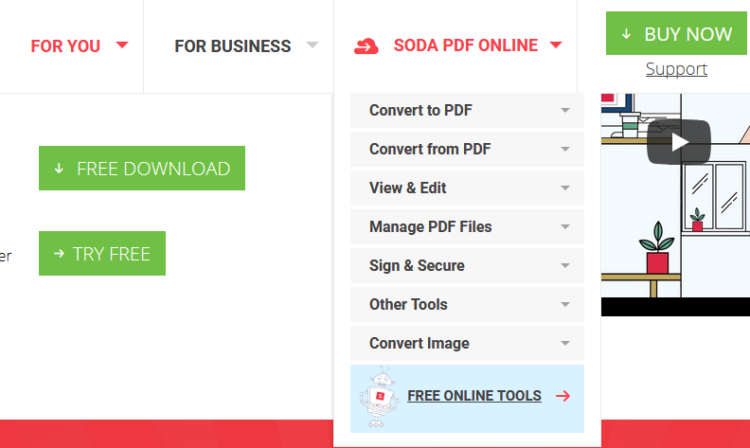Click the down arrow icon on FREE DOWNLOAD
Screen dimensions: 750x448
click(59, 168)
